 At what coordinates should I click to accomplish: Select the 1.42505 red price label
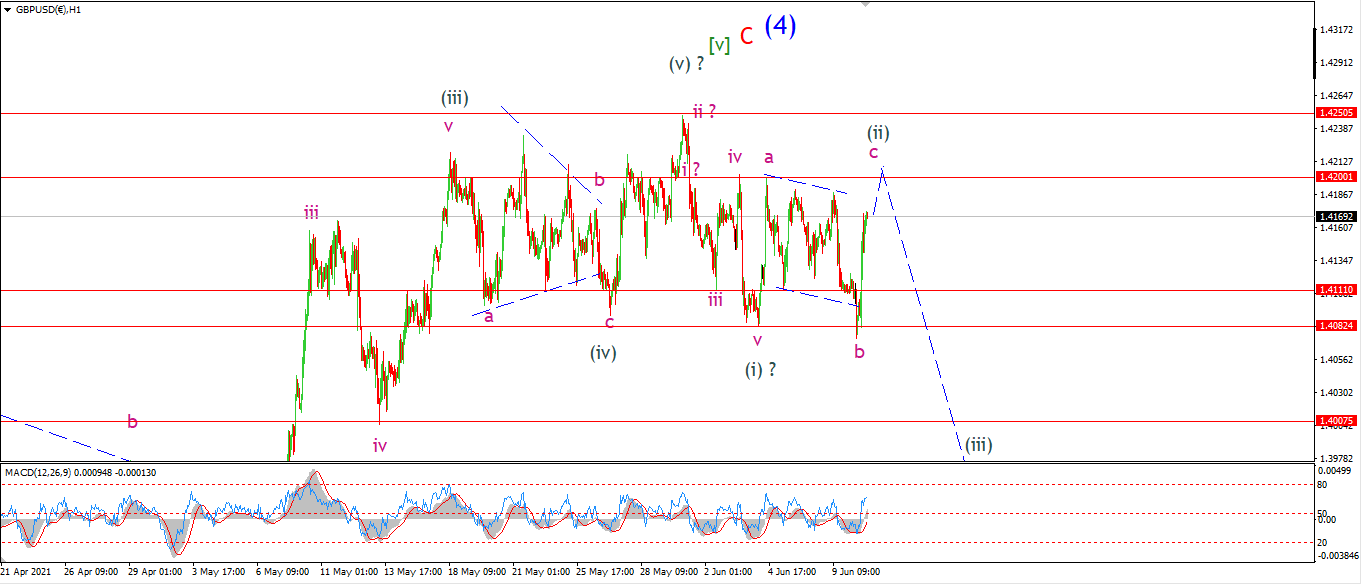point(1336,113)
